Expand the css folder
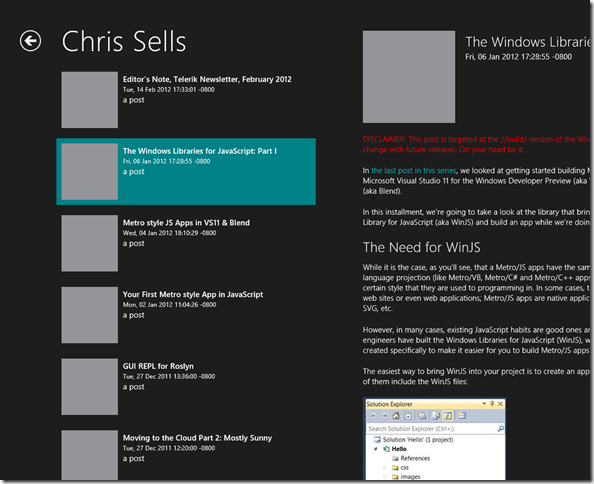 click(x=385, y=467)
